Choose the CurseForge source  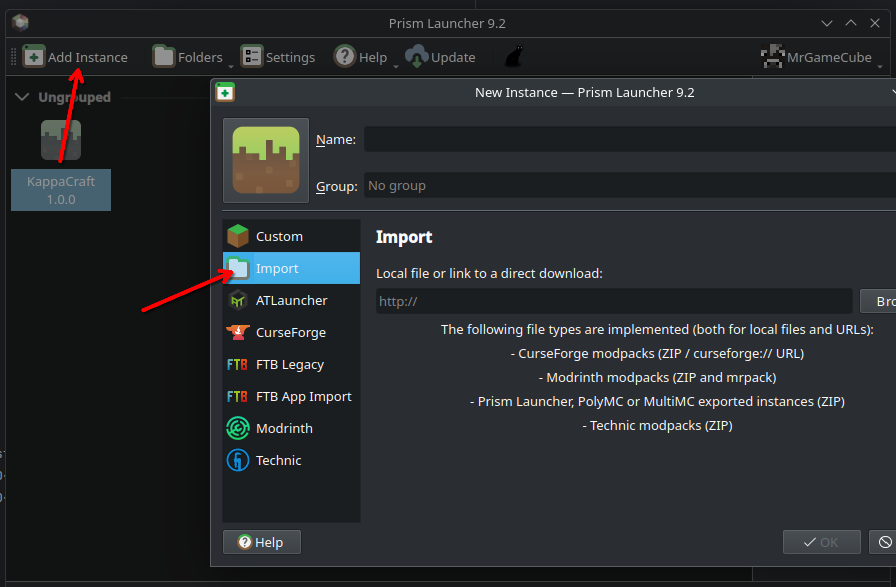(x=290, y=332)
